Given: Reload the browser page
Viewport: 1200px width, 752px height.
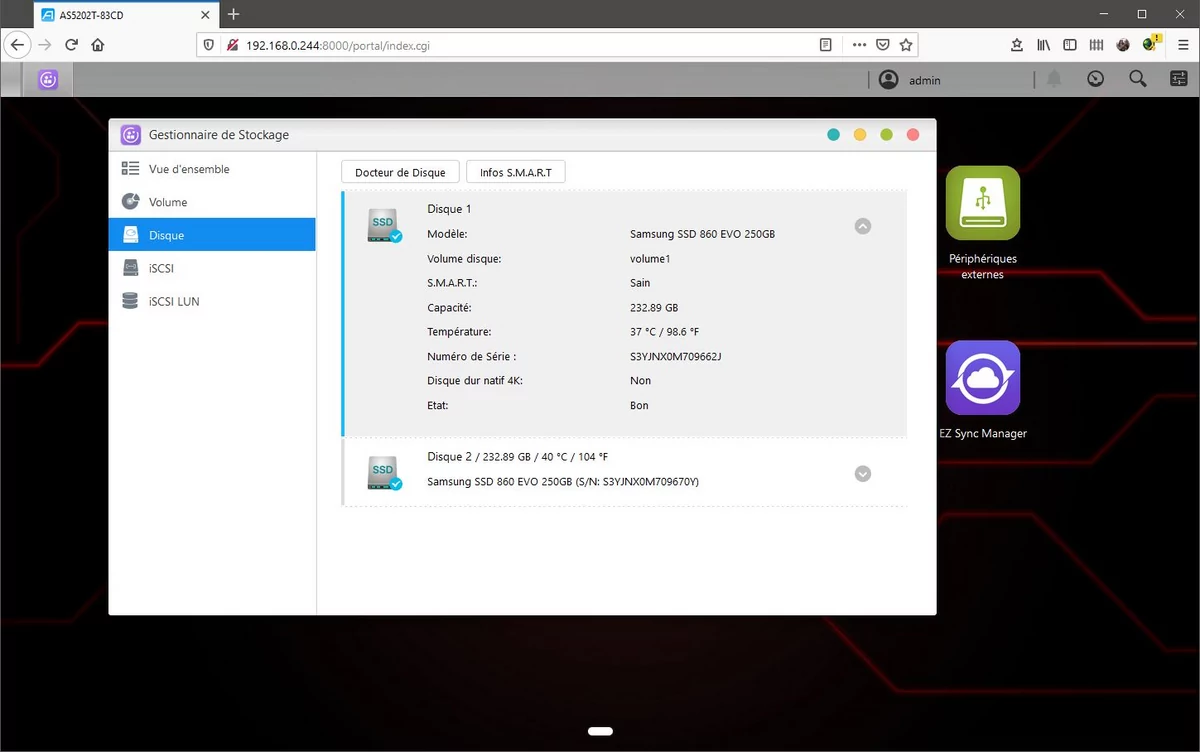Looking at the screenshot, I should coord(71,45).
